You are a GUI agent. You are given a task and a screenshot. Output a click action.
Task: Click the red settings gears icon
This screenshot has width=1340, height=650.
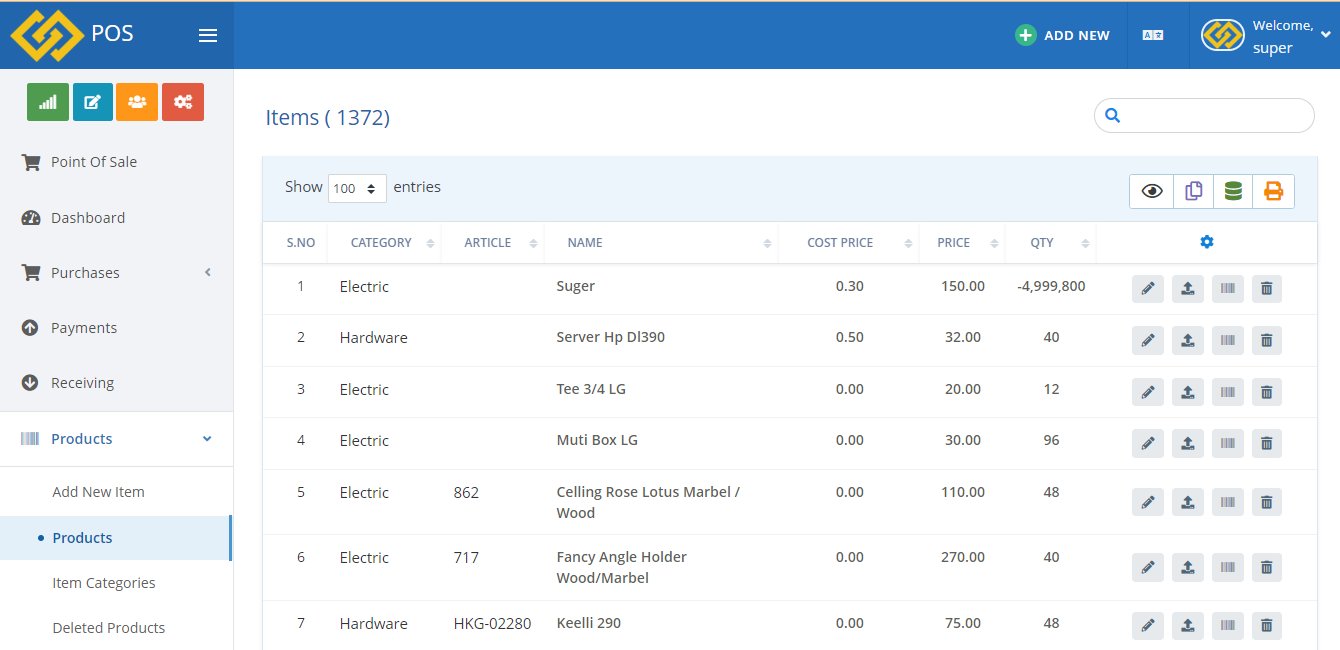(x=182, y=102)
